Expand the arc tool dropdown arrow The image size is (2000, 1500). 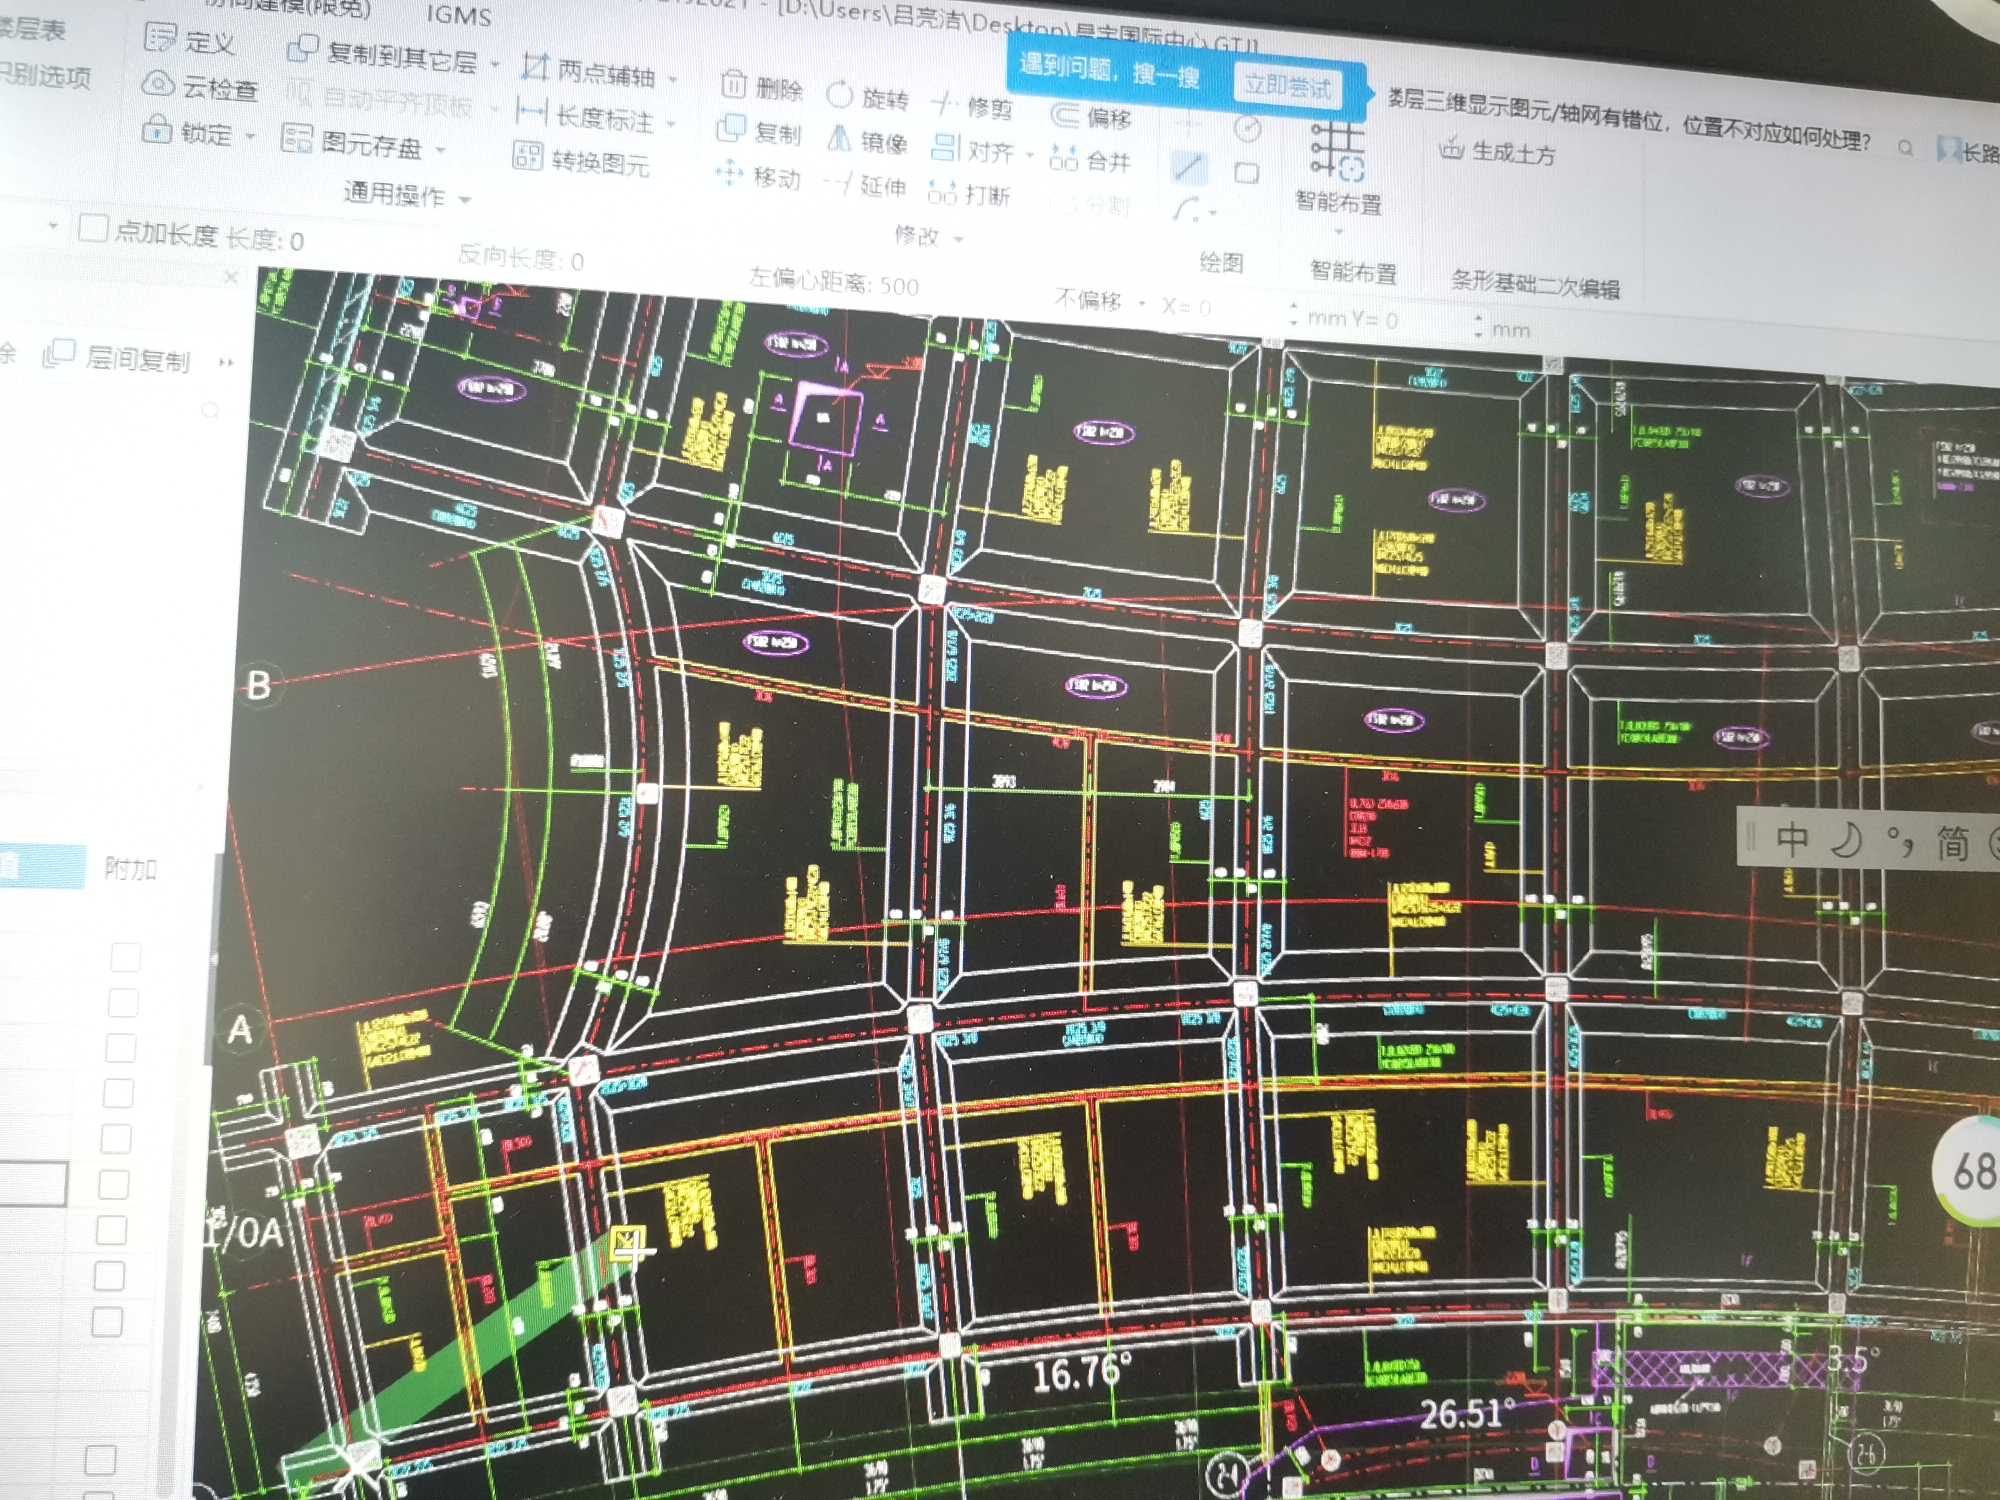1213,213
